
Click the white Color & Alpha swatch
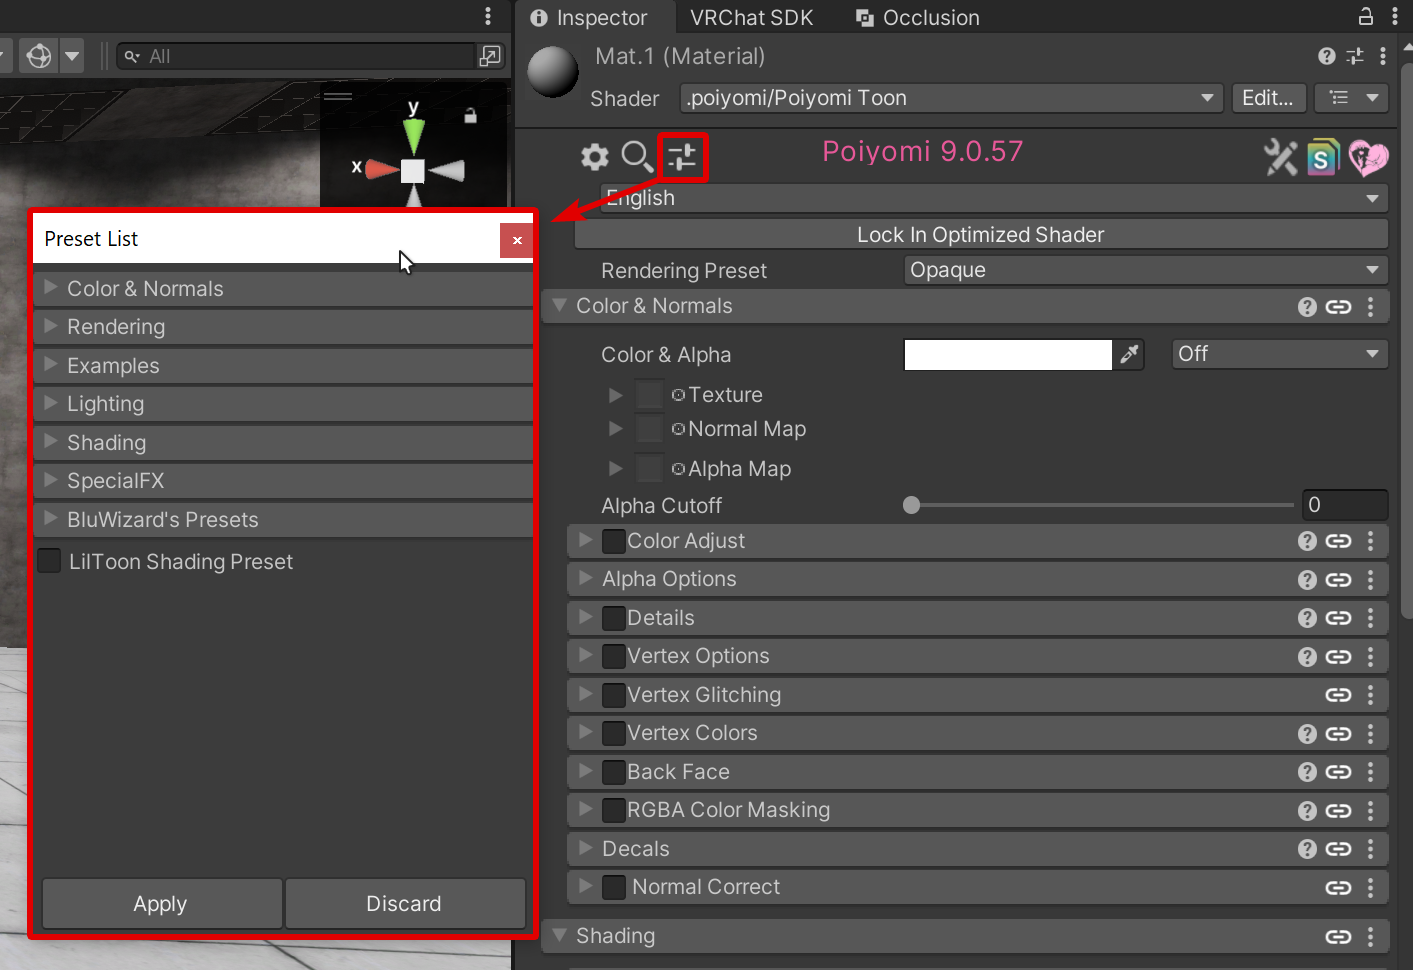(x=1008, y=354)
